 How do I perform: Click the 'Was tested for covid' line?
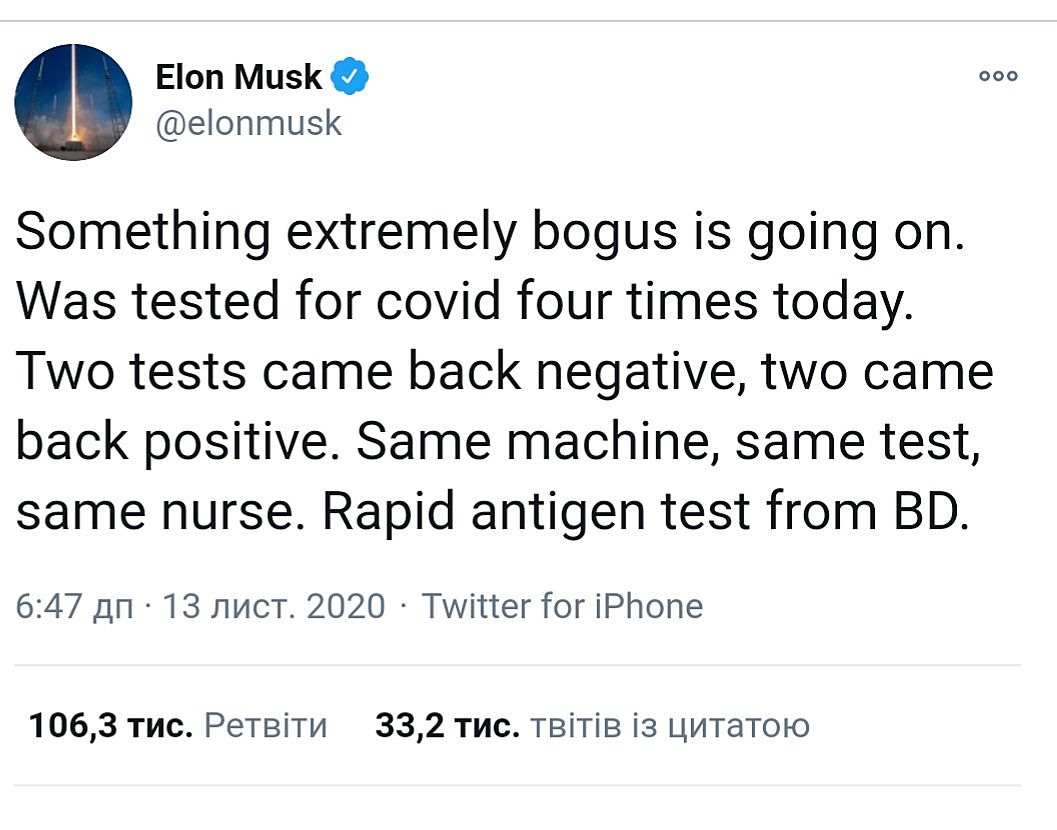click(465, 303)
